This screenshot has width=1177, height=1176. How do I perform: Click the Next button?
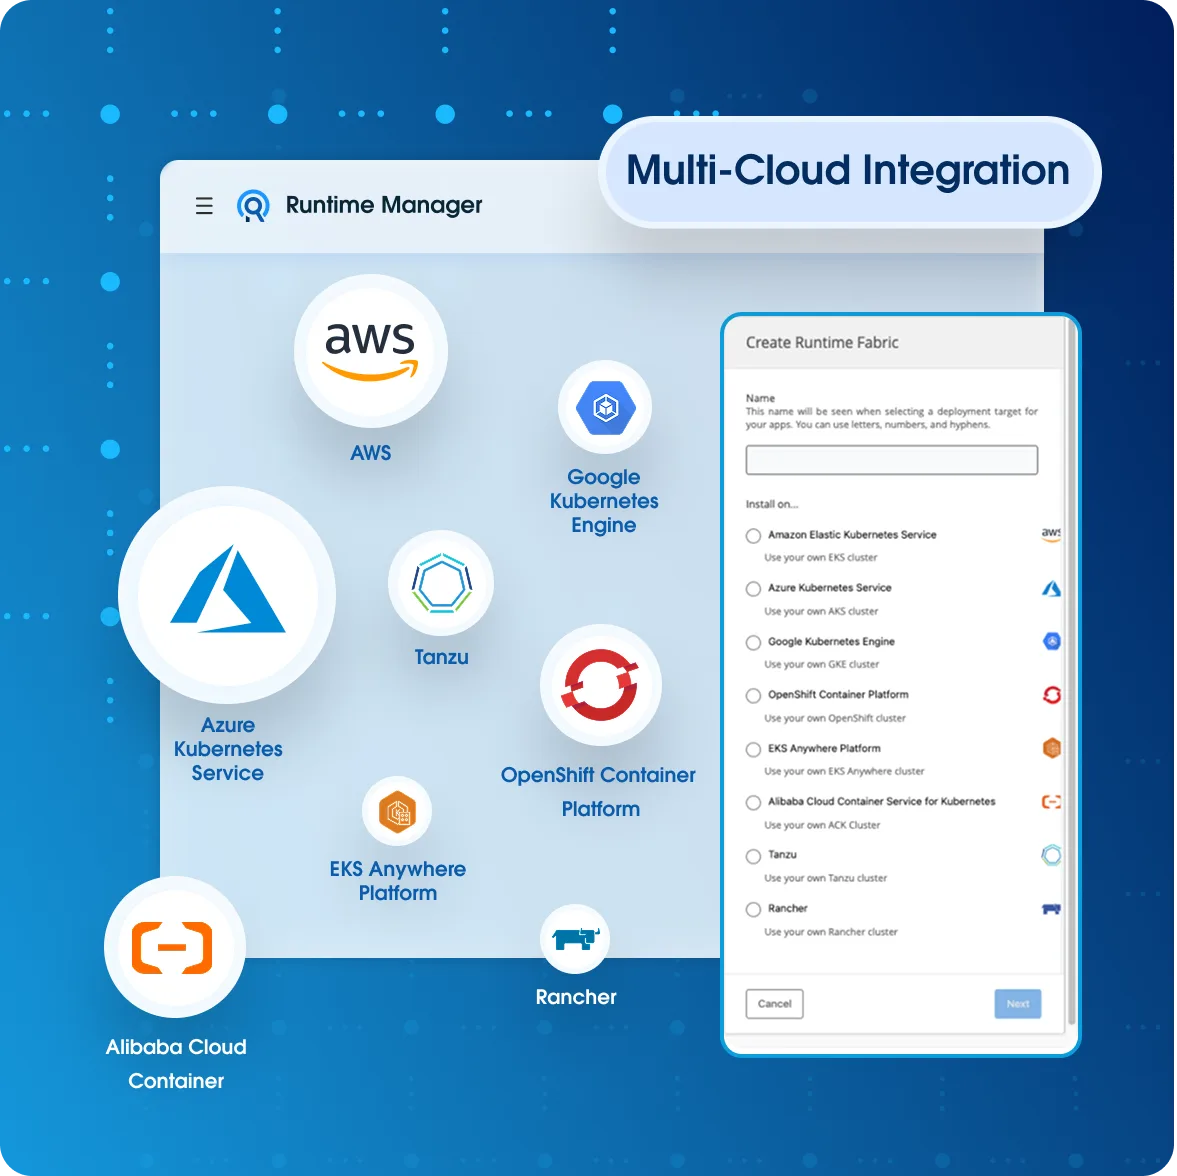pyautogui.click(x=1018, y=1004)
